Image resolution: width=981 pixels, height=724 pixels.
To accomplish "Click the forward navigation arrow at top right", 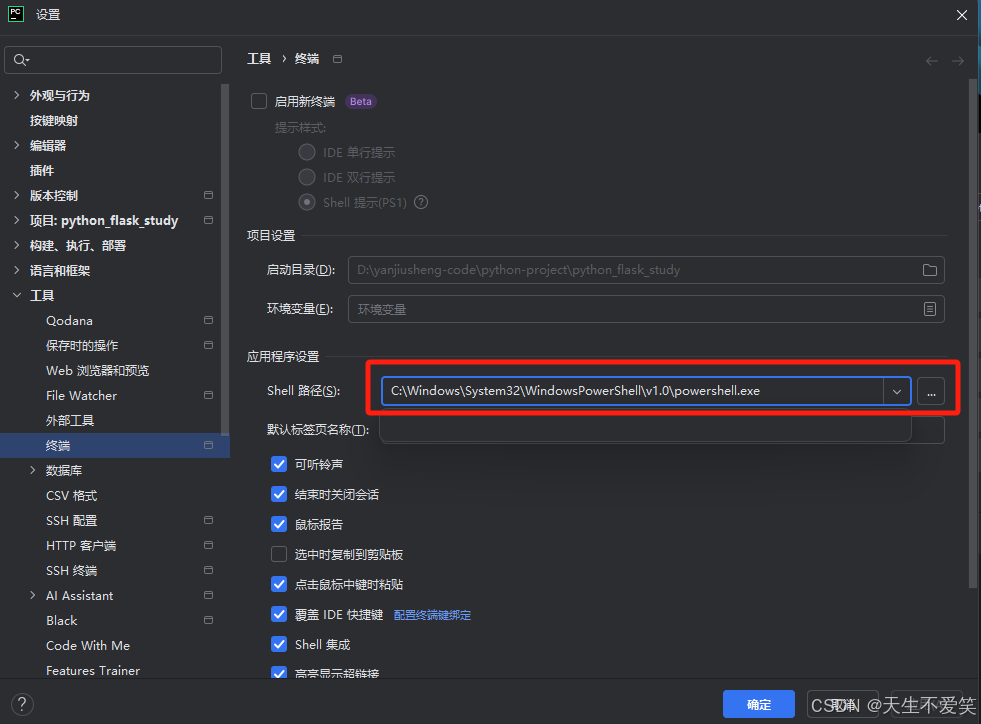I will [x=957, y=60].
